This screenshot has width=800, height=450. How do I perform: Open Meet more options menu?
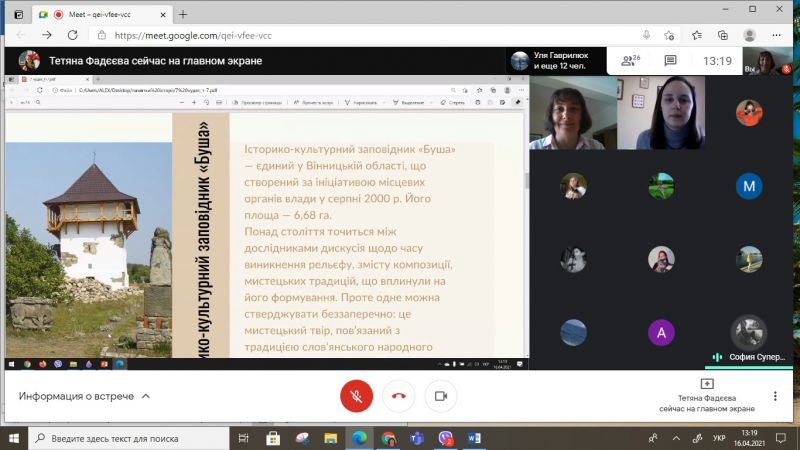(775, 396)
